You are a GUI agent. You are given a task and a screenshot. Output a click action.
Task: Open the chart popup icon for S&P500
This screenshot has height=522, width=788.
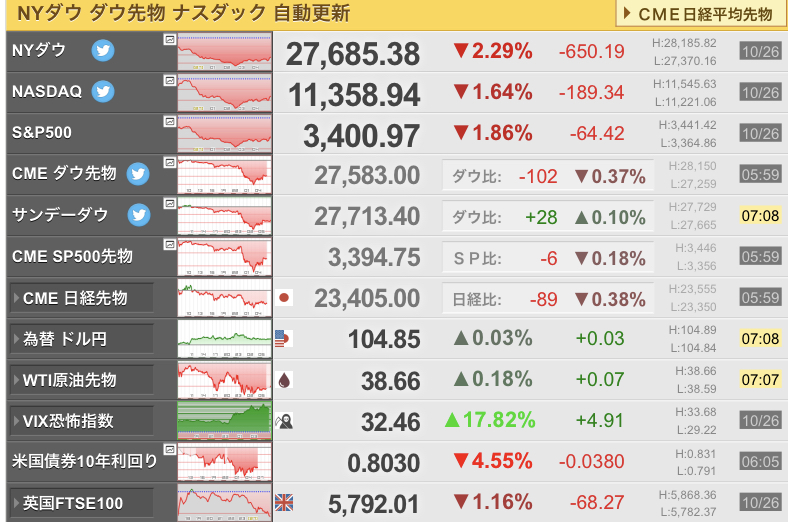coord(170,121)
